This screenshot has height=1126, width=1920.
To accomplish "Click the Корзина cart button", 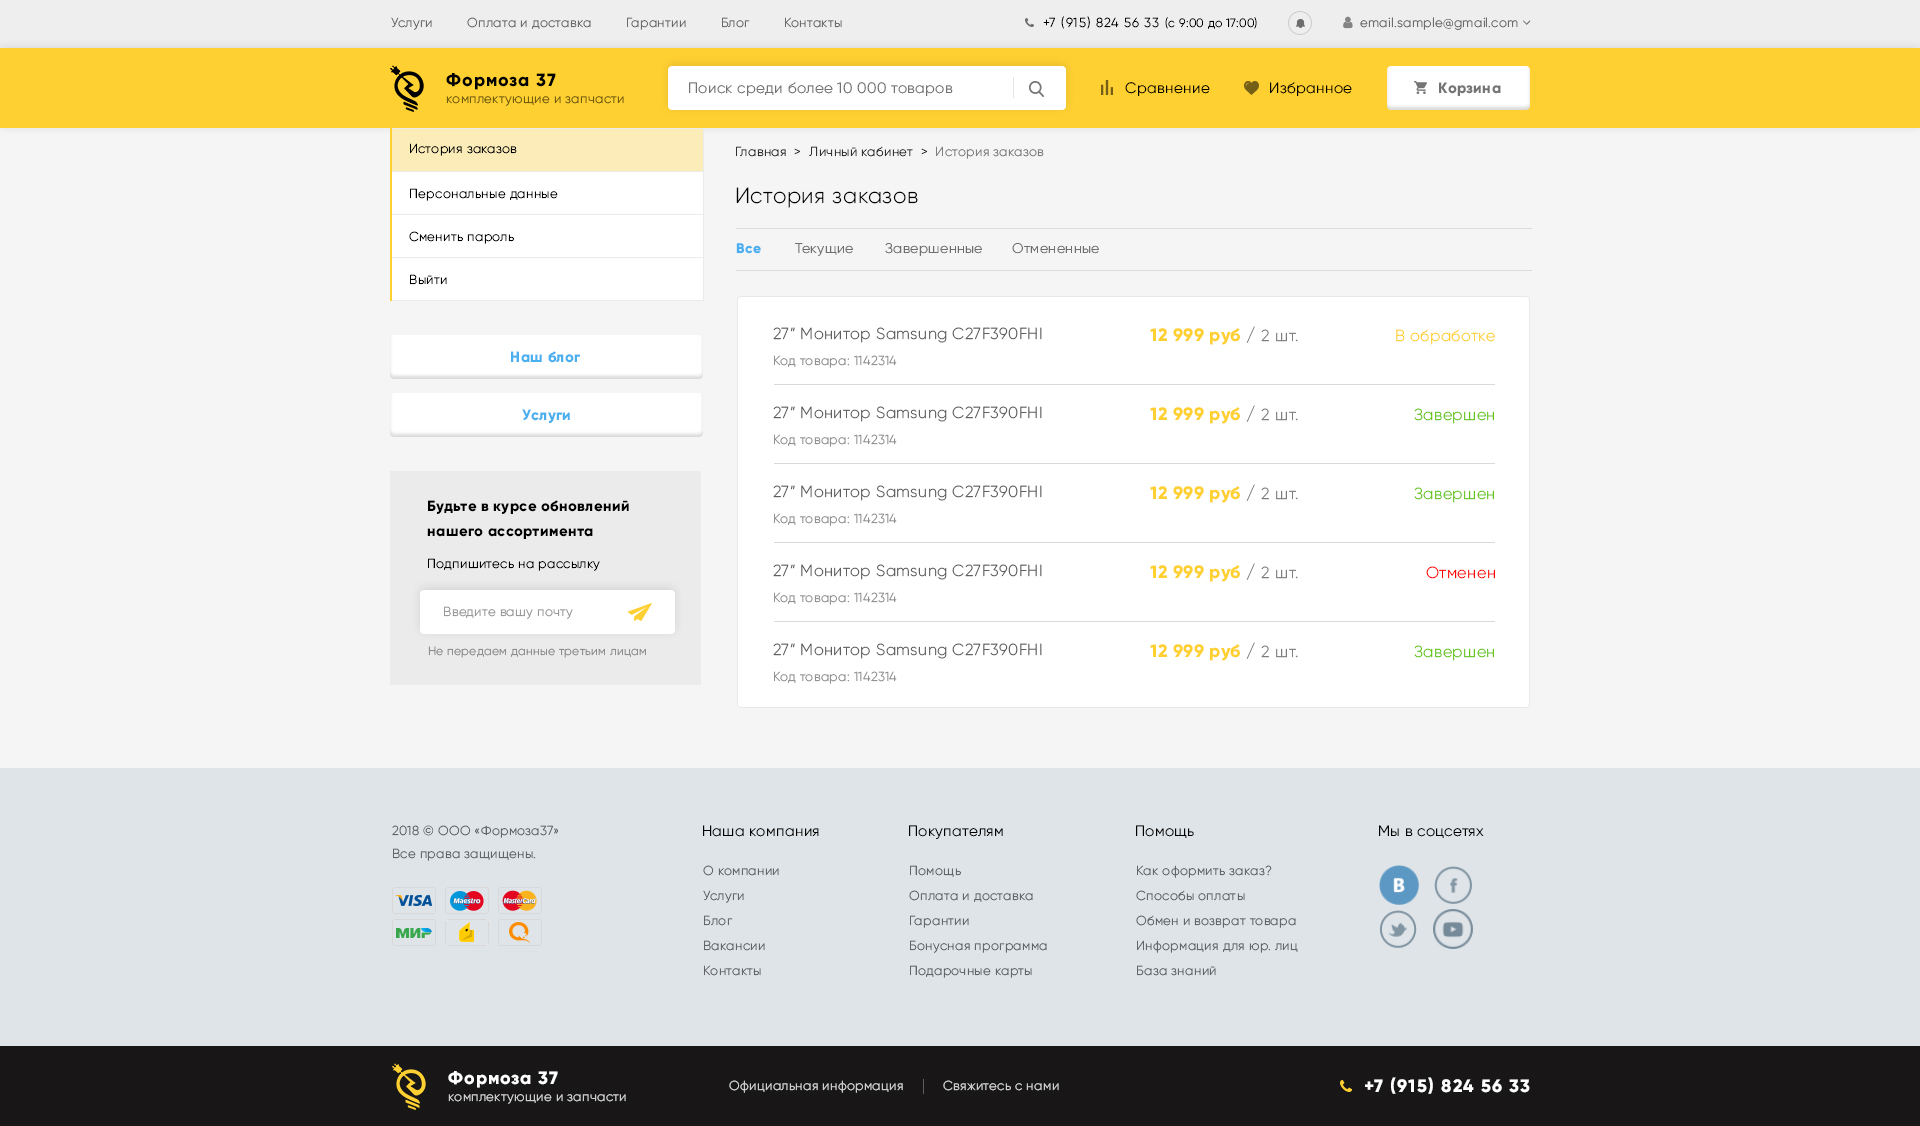I will click(x=1457, y=88).
